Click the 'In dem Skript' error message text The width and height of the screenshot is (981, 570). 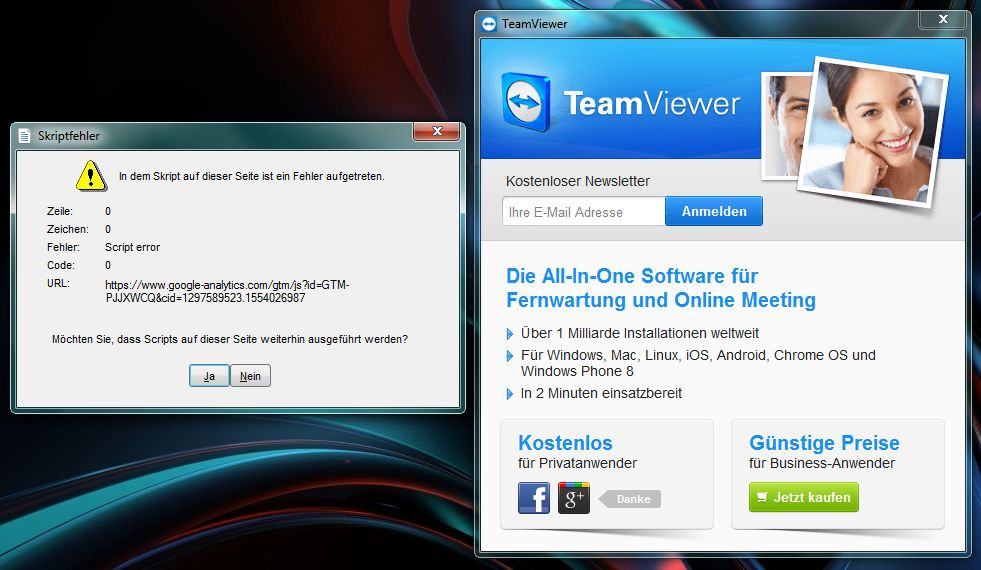tap(252, 176)
